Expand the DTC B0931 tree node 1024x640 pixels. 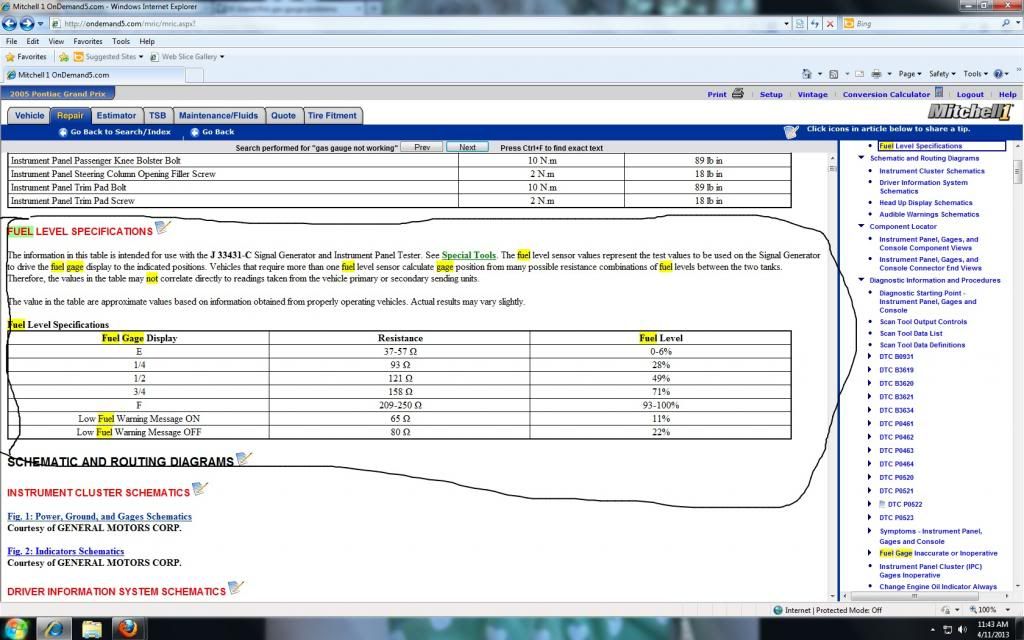(x=869, y=357)
